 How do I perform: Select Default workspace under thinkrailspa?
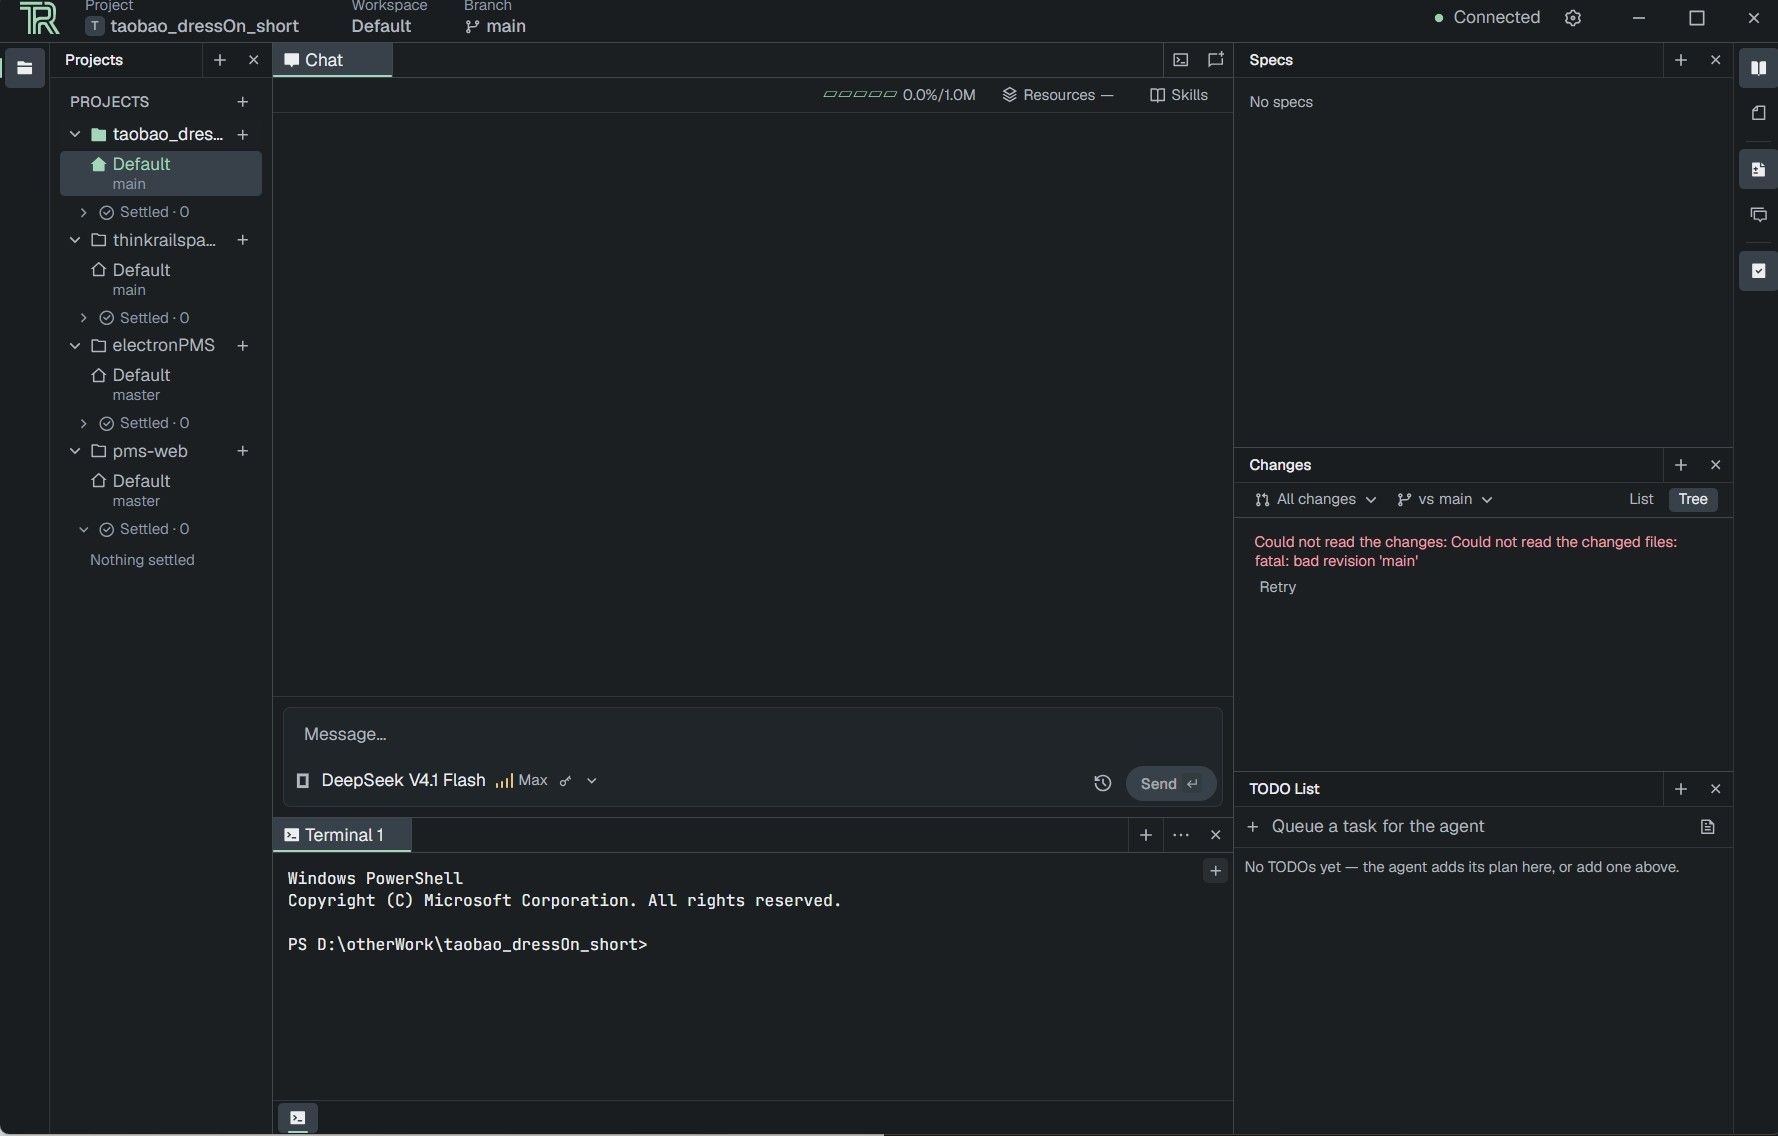click(x=161, y=279)
